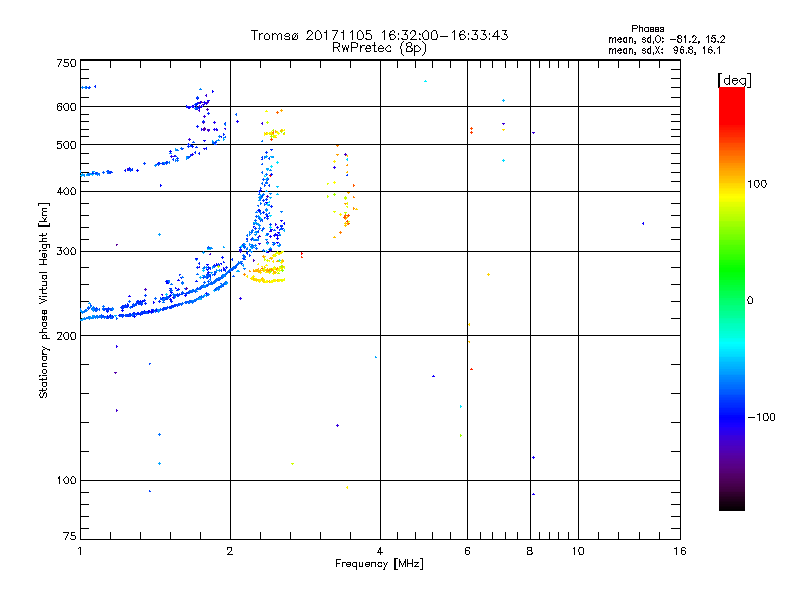Click the RwPretec (8p) subtitle
Screen dimensions: 800x600
pos(380,47)
